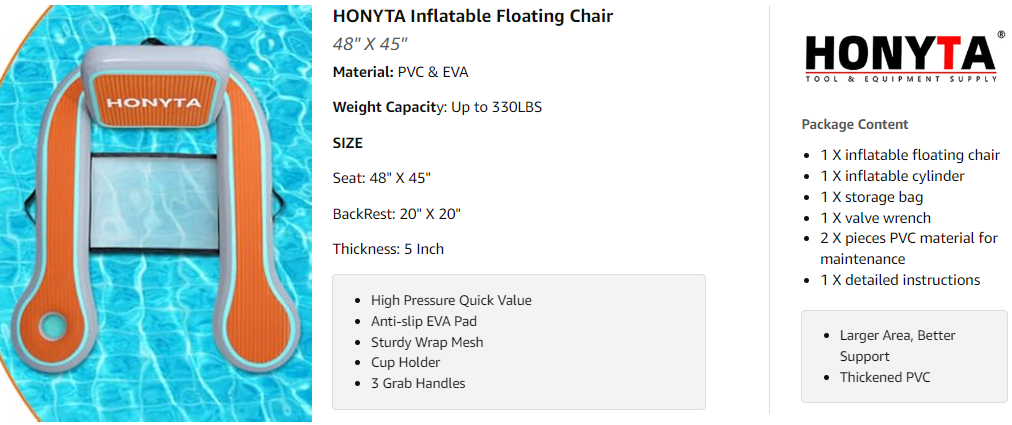Click the 48" X 45" size subtitle

(370, 44)
